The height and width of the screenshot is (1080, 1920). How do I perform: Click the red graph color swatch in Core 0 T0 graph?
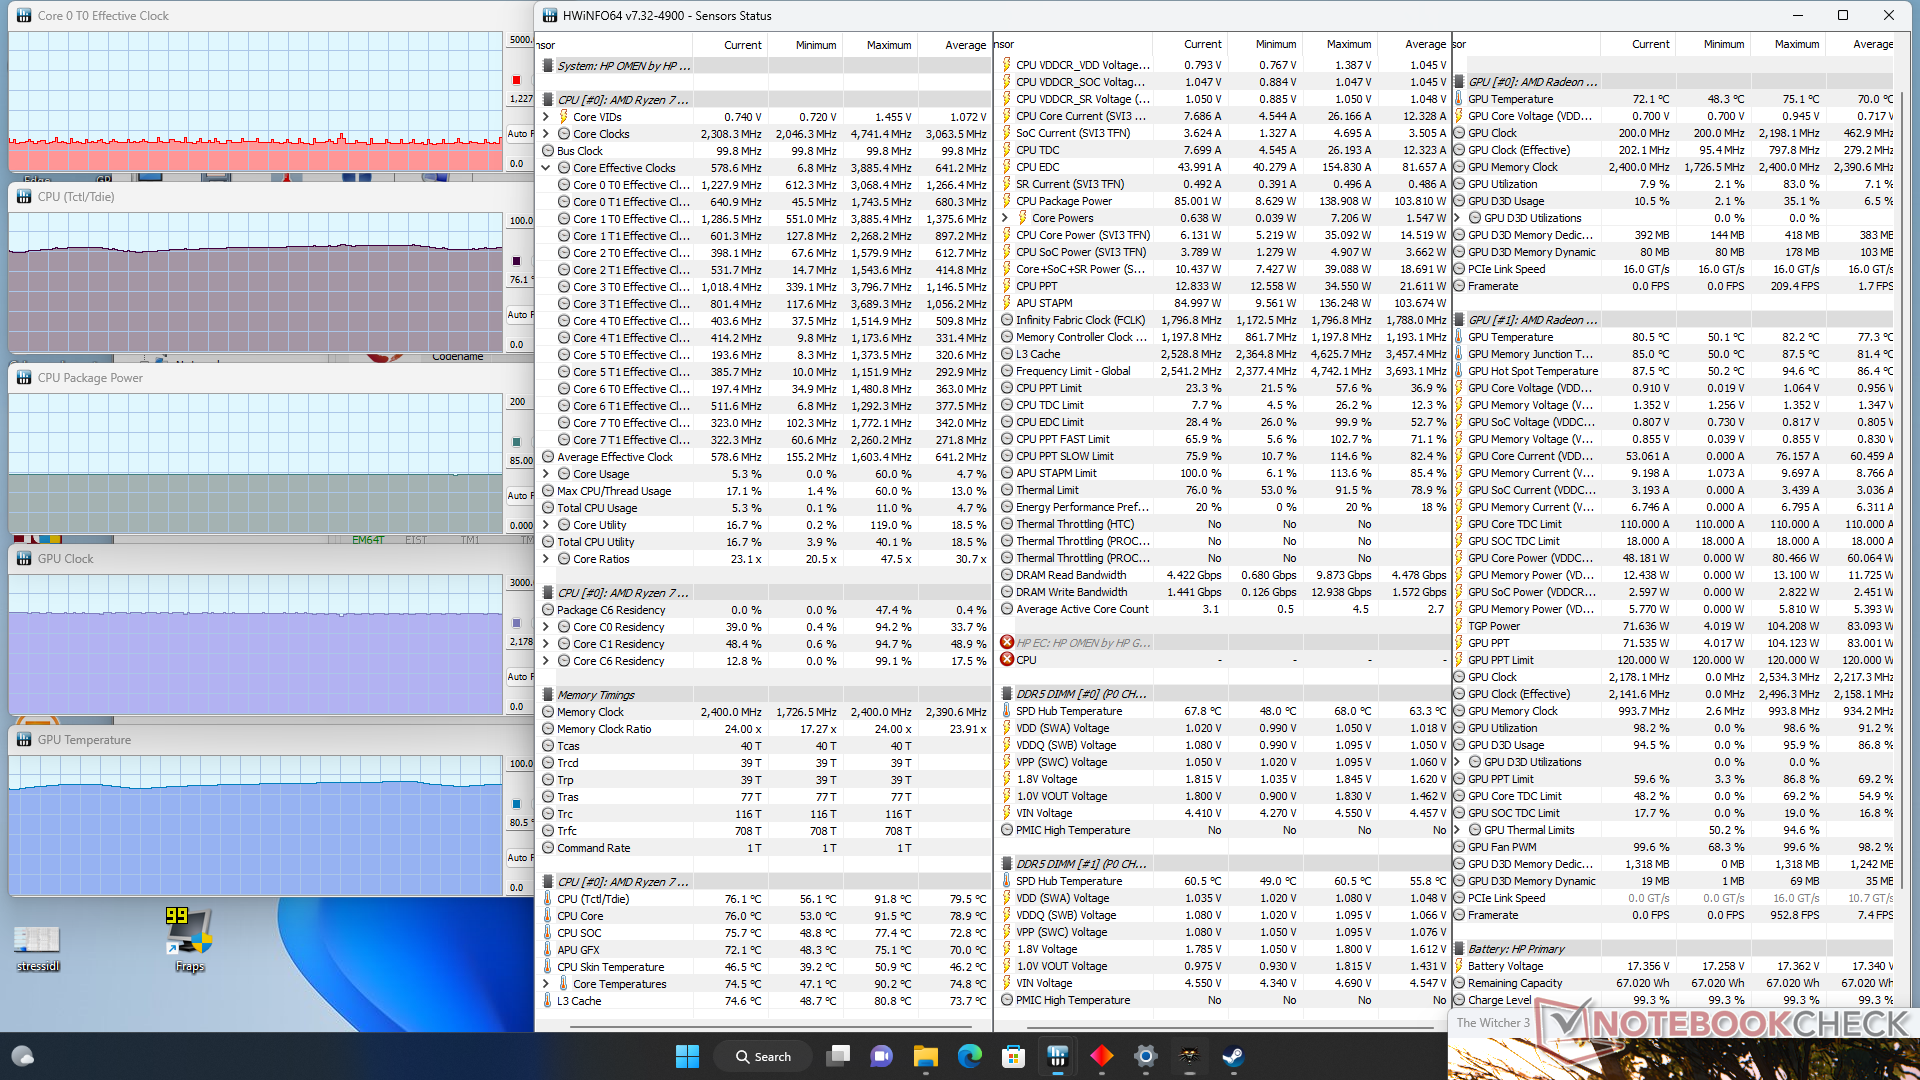tap(516, 80)
